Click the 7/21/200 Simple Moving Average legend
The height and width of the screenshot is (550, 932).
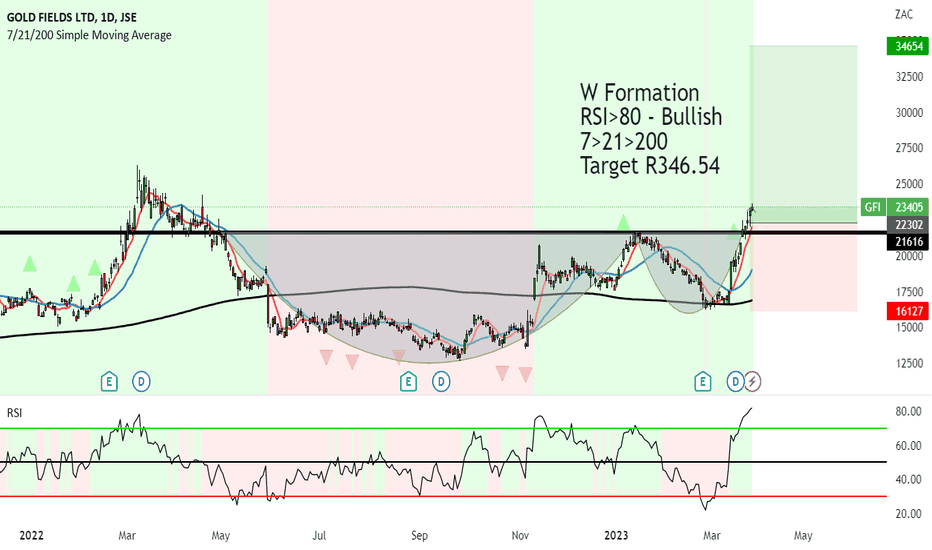89,35
